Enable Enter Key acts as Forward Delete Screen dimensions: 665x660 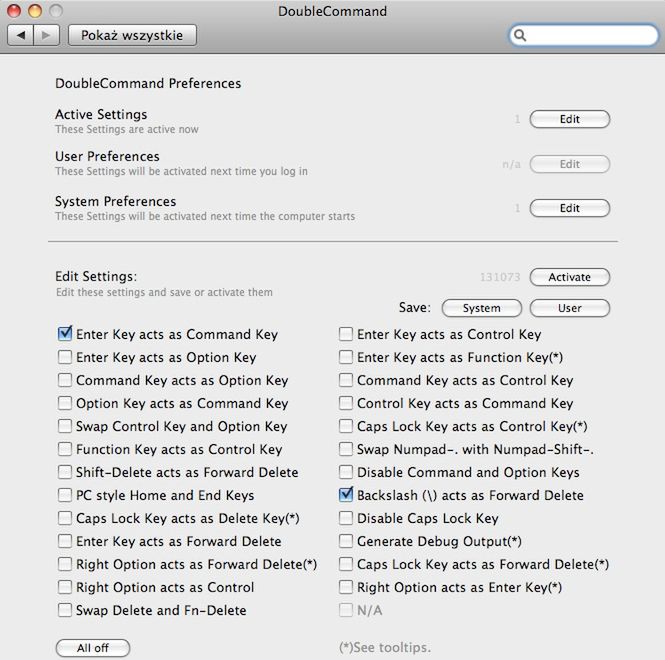pos(65,541)
